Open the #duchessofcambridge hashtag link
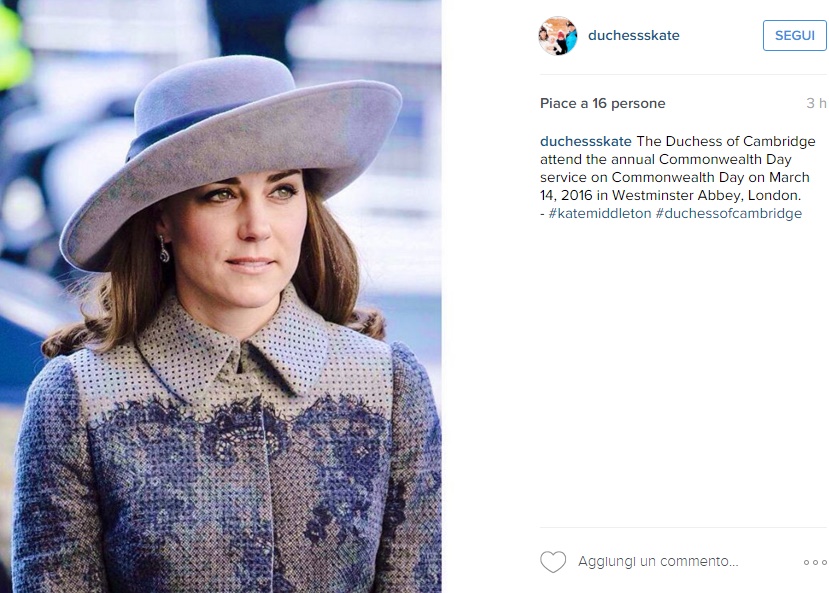This screenshot has height=593, width=829. coord(729,214)
